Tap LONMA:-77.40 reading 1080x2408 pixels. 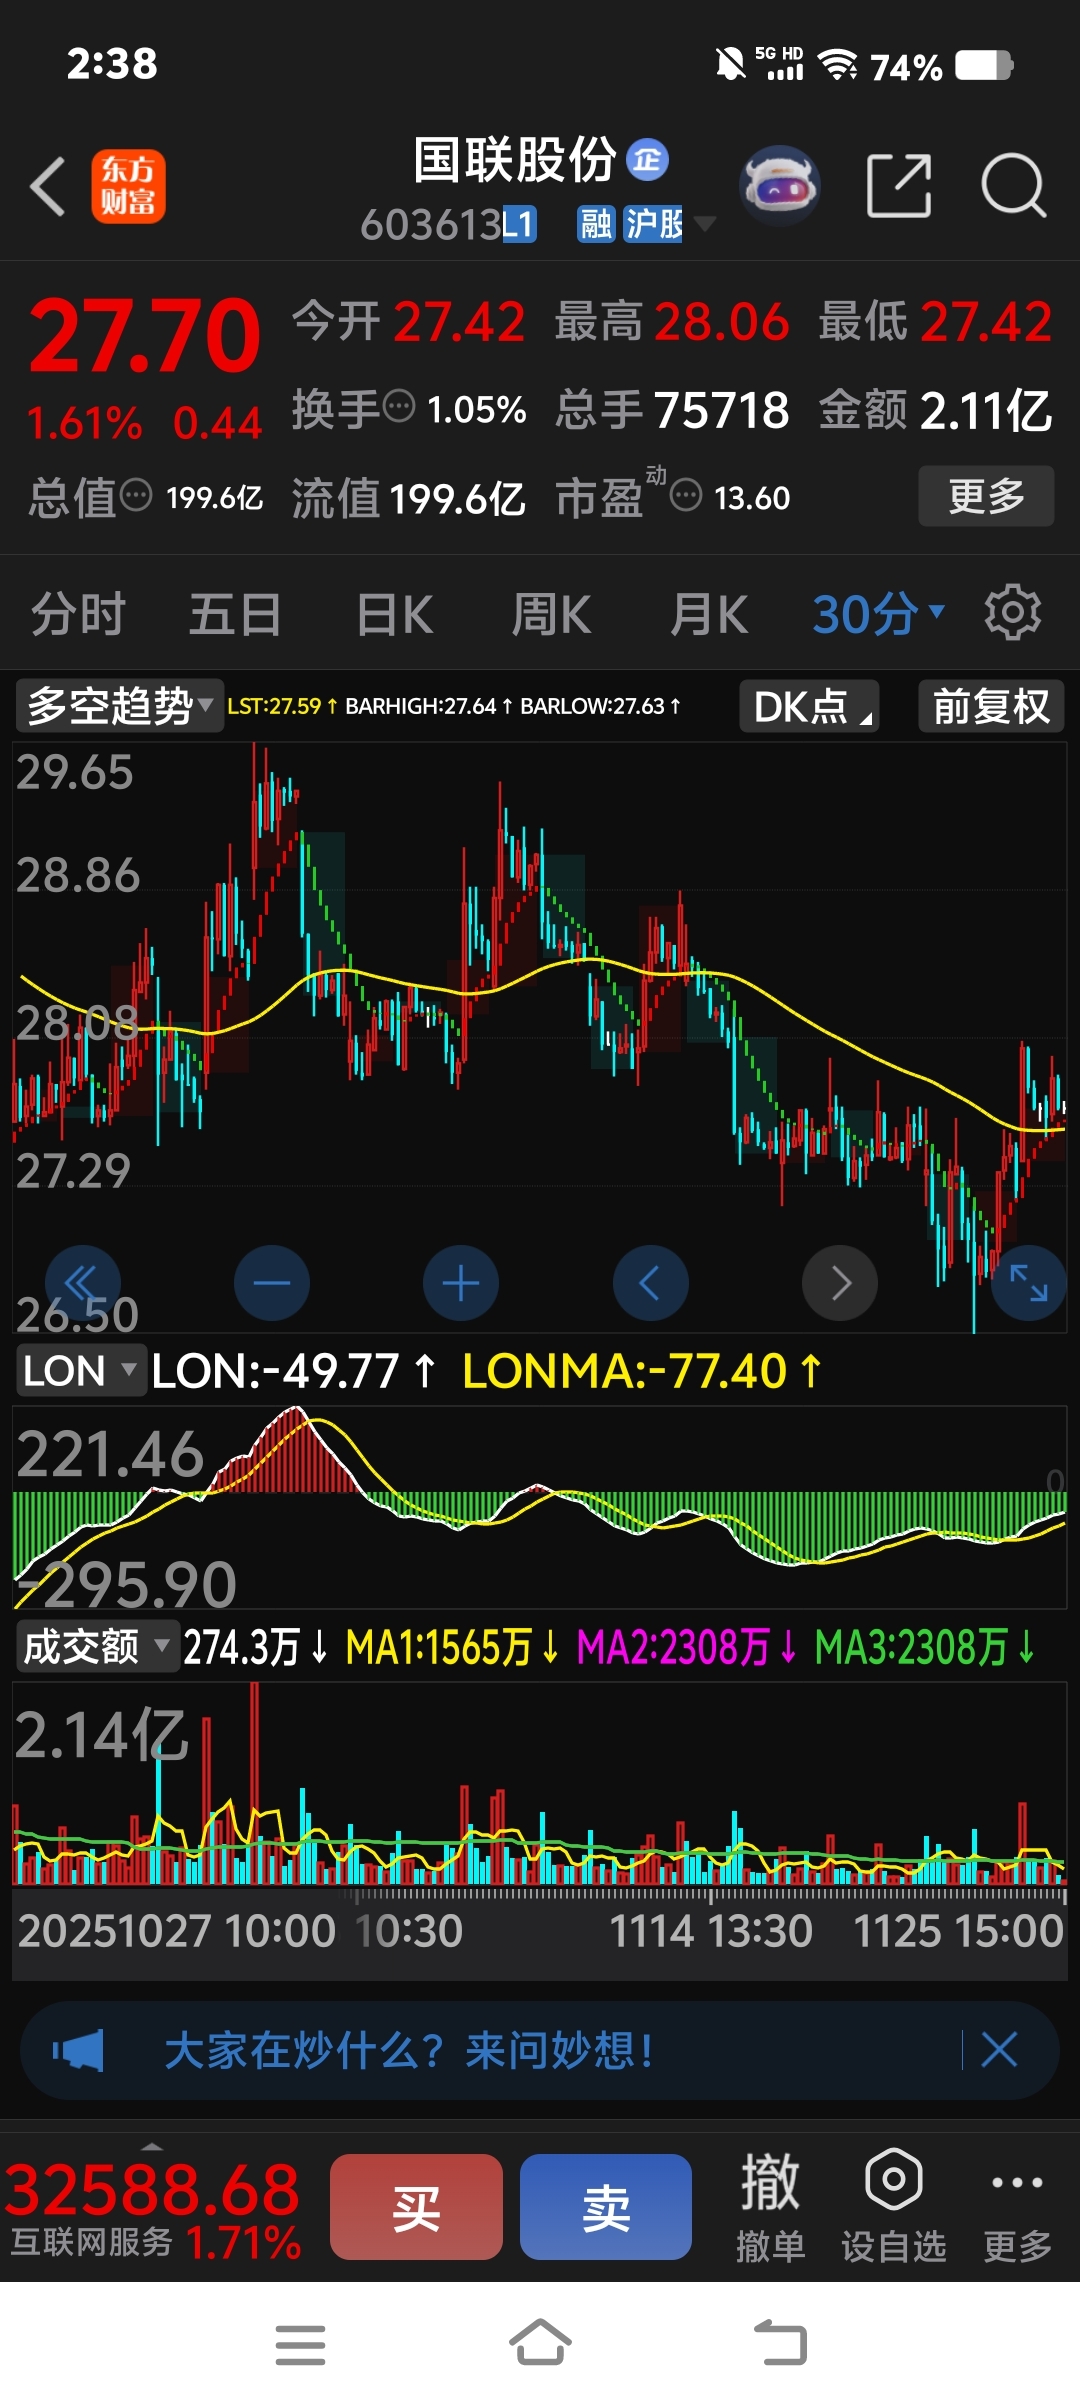click(x=641, y=1370)
